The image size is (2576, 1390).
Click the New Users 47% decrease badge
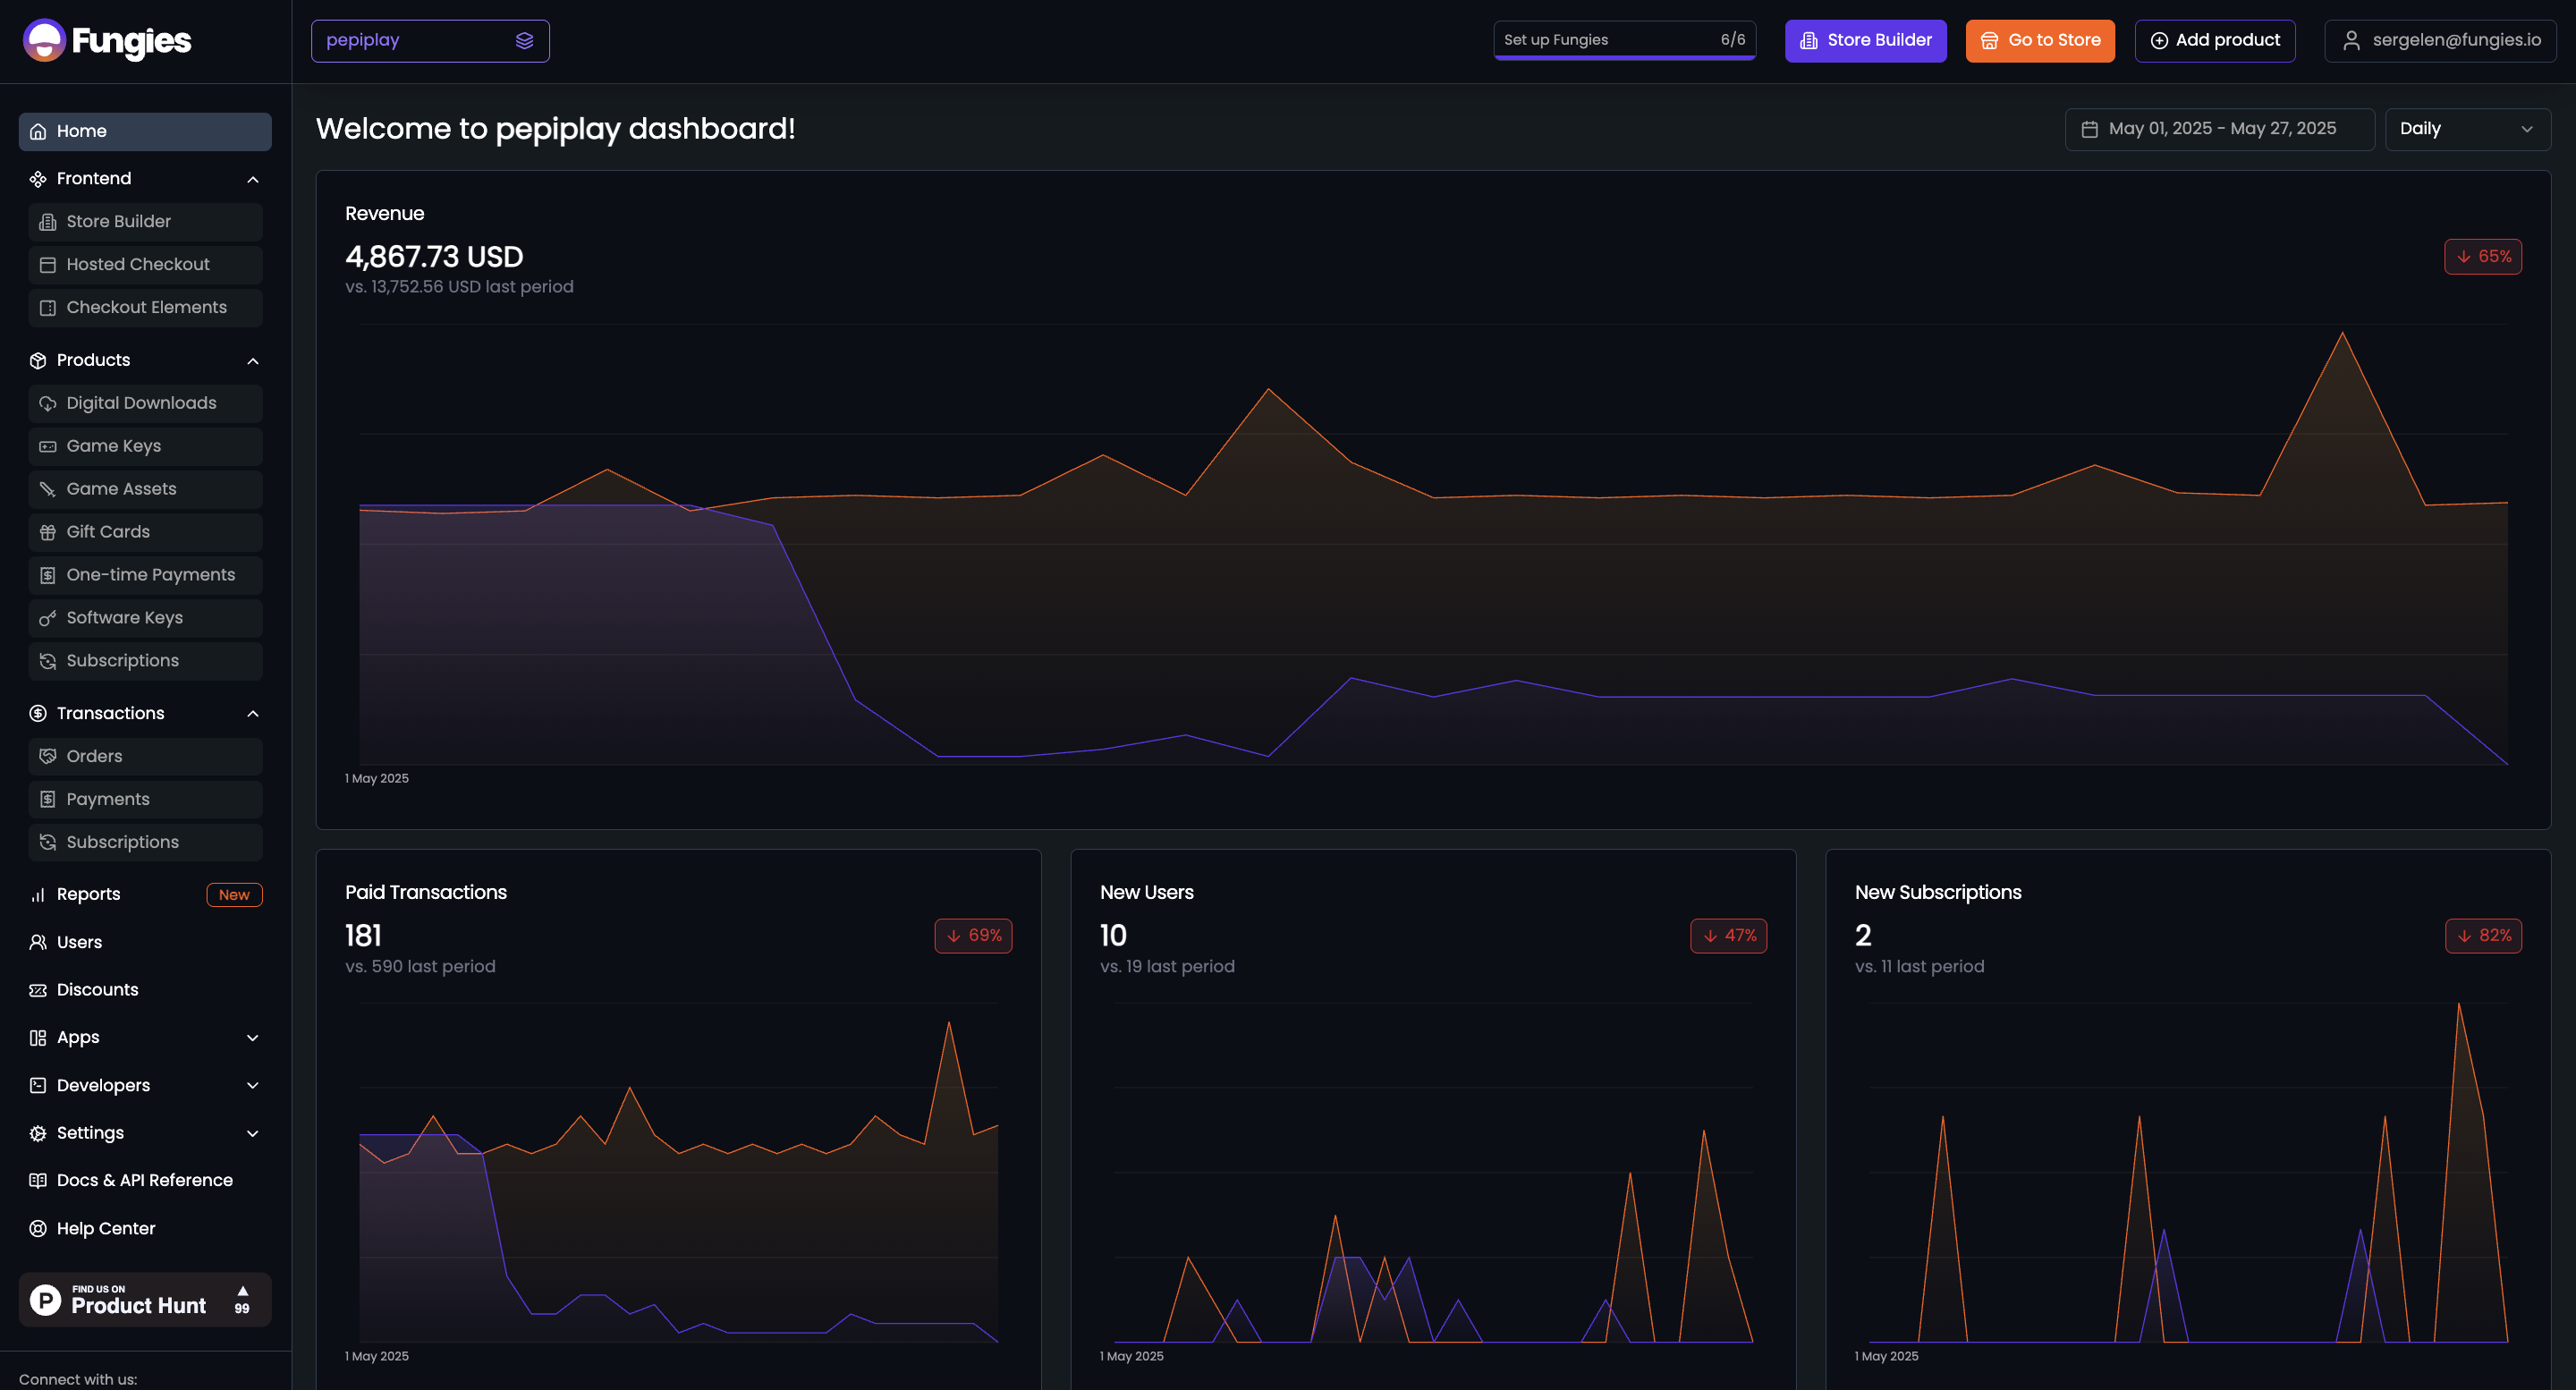tap(1728, 936)
